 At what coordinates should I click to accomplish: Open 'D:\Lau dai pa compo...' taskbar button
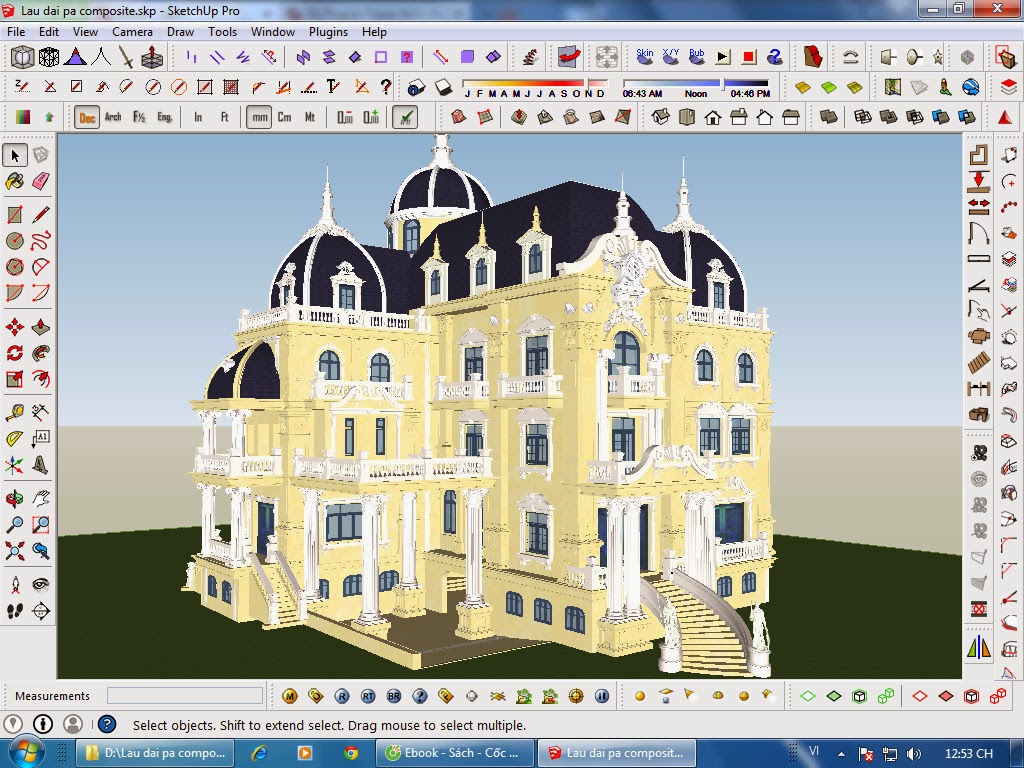coord(155,753)
